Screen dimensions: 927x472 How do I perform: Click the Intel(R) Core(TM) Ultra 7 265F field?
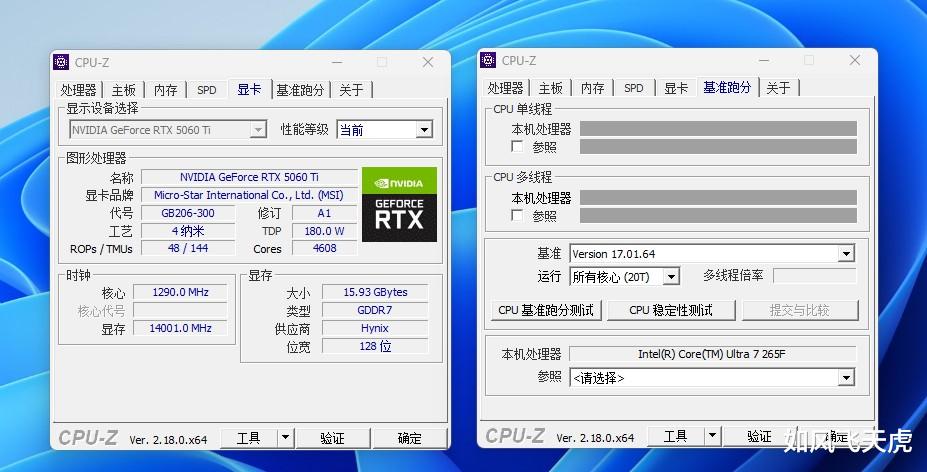coord(712,354)
